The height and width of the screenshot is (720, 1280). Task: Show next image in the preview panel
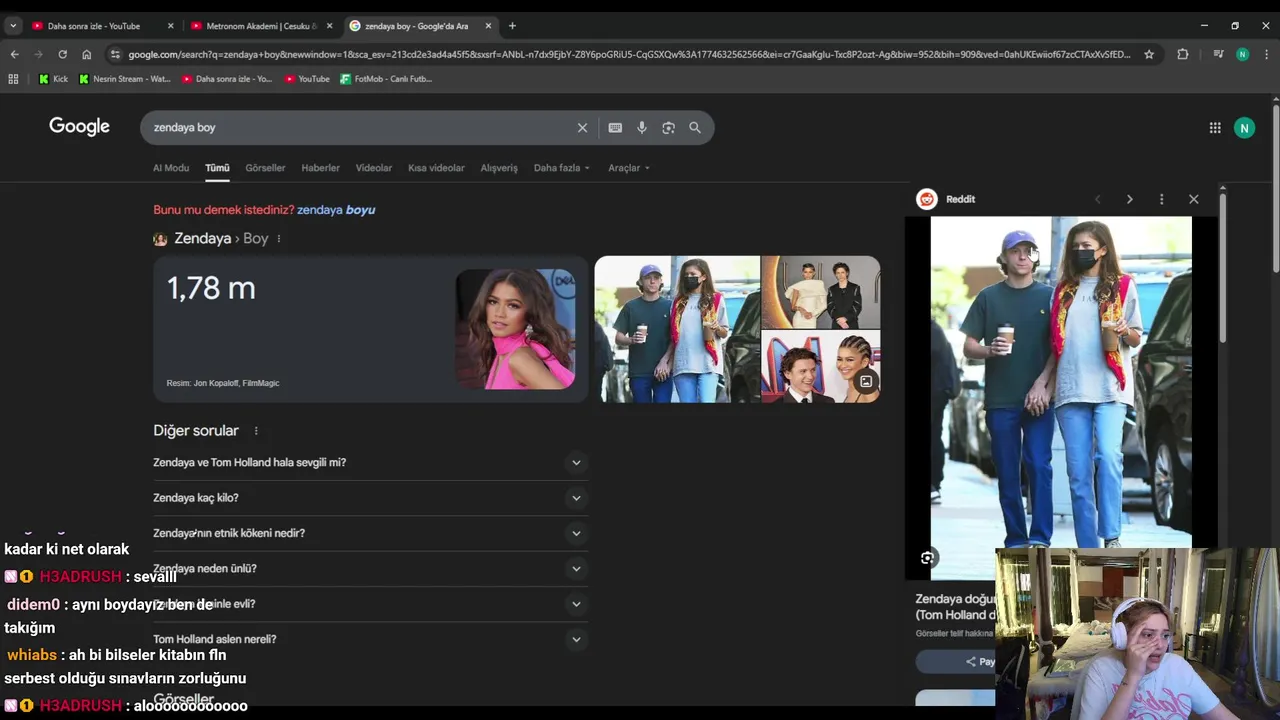point(1129,199)
